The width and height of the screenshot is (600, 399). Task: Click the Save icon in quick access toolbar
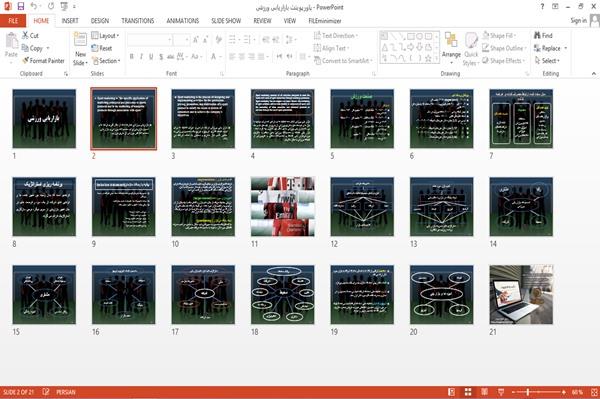click(x=21, y=6)
